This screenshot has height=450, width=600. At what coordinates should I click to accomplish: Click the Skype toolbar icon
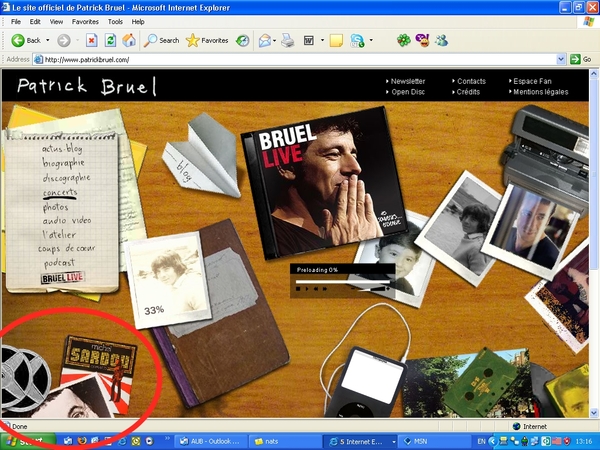click(357, 40)
